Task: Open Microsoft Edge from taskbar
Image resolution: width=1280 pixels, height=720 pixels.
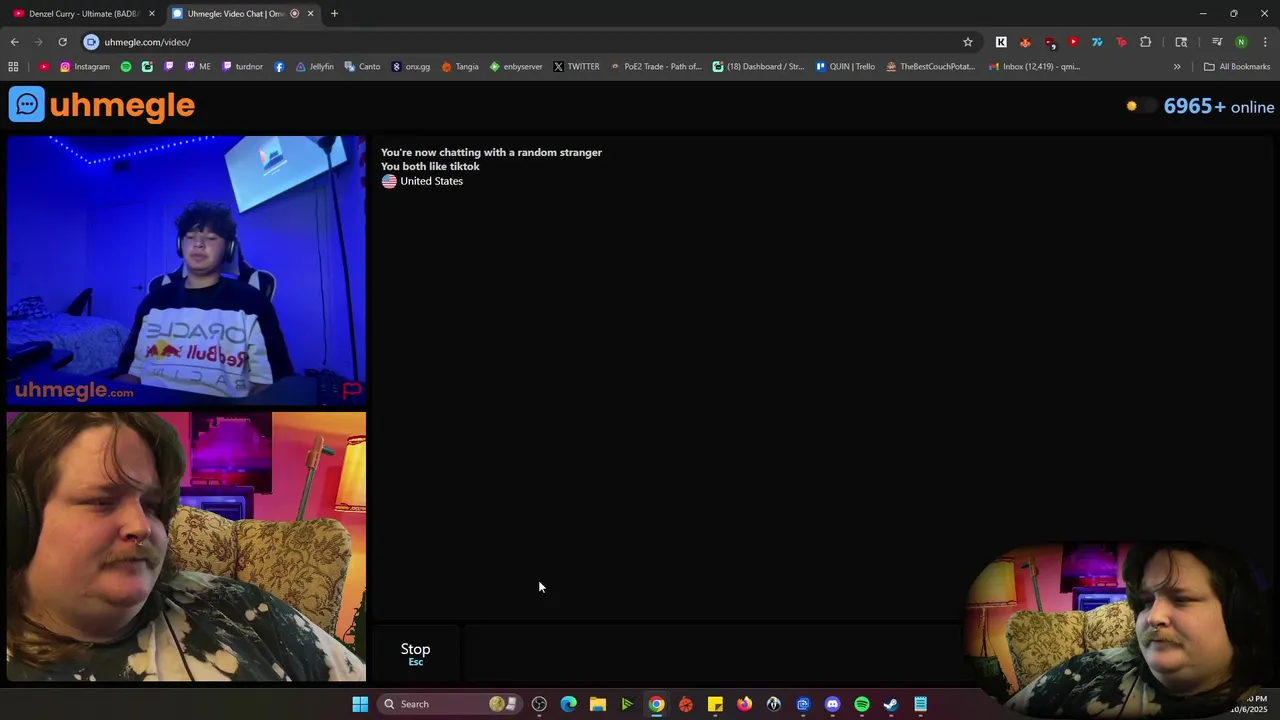Action: pyautogui.click(x=568, y=704)
